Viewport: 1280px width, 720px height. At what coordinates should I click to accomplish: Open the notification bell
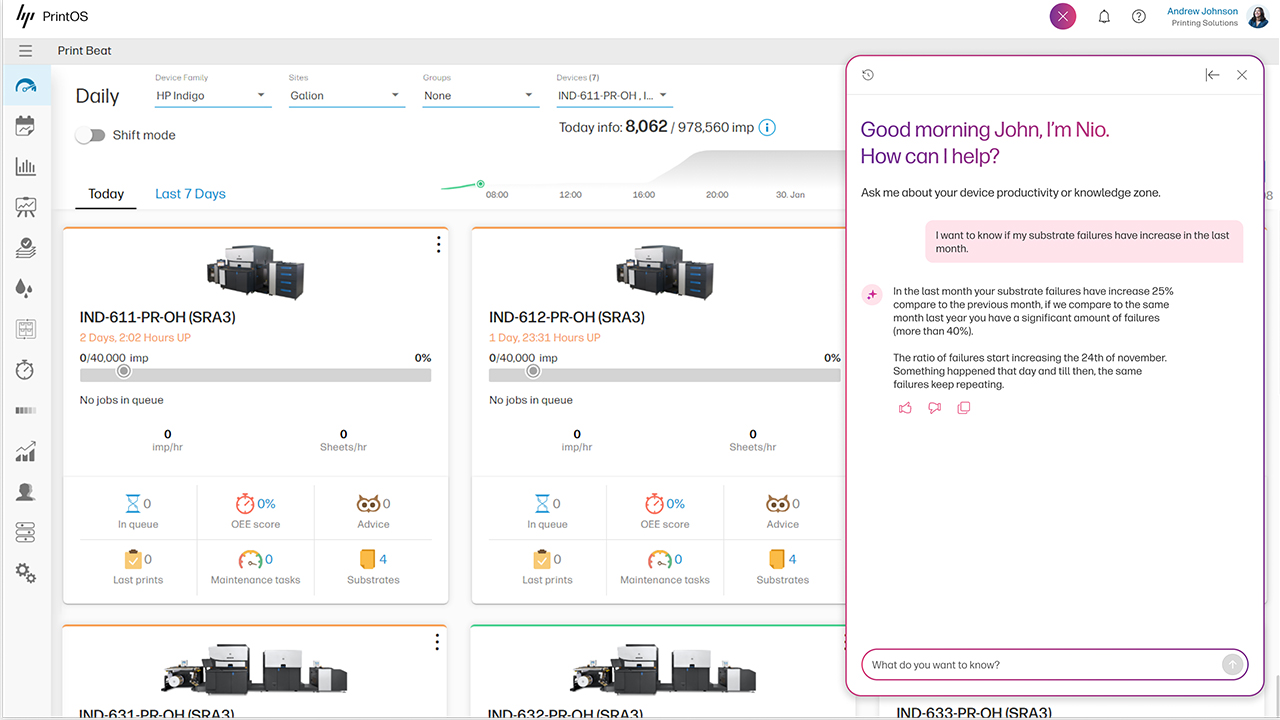(1104, 16)
